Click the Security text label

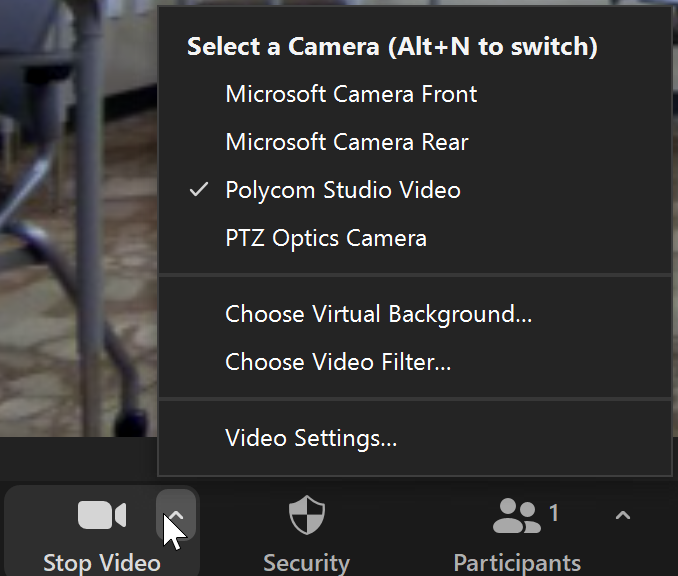(x=306, y=562)
